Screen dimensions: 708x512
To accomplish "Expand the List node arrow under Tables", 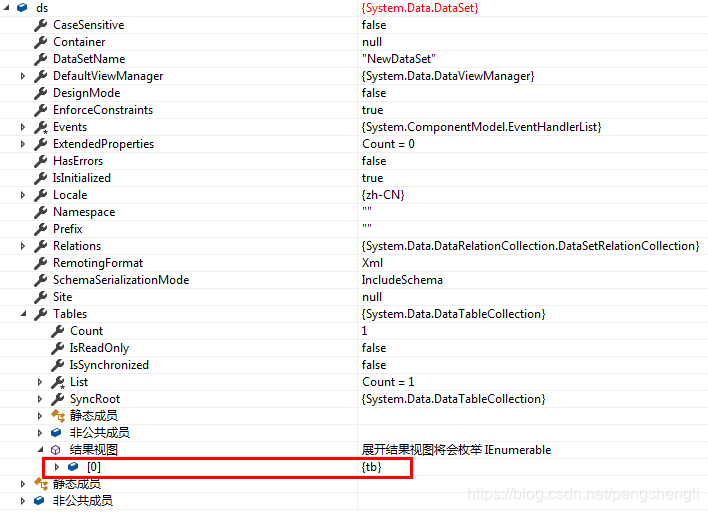I will (x=40, y=382).
